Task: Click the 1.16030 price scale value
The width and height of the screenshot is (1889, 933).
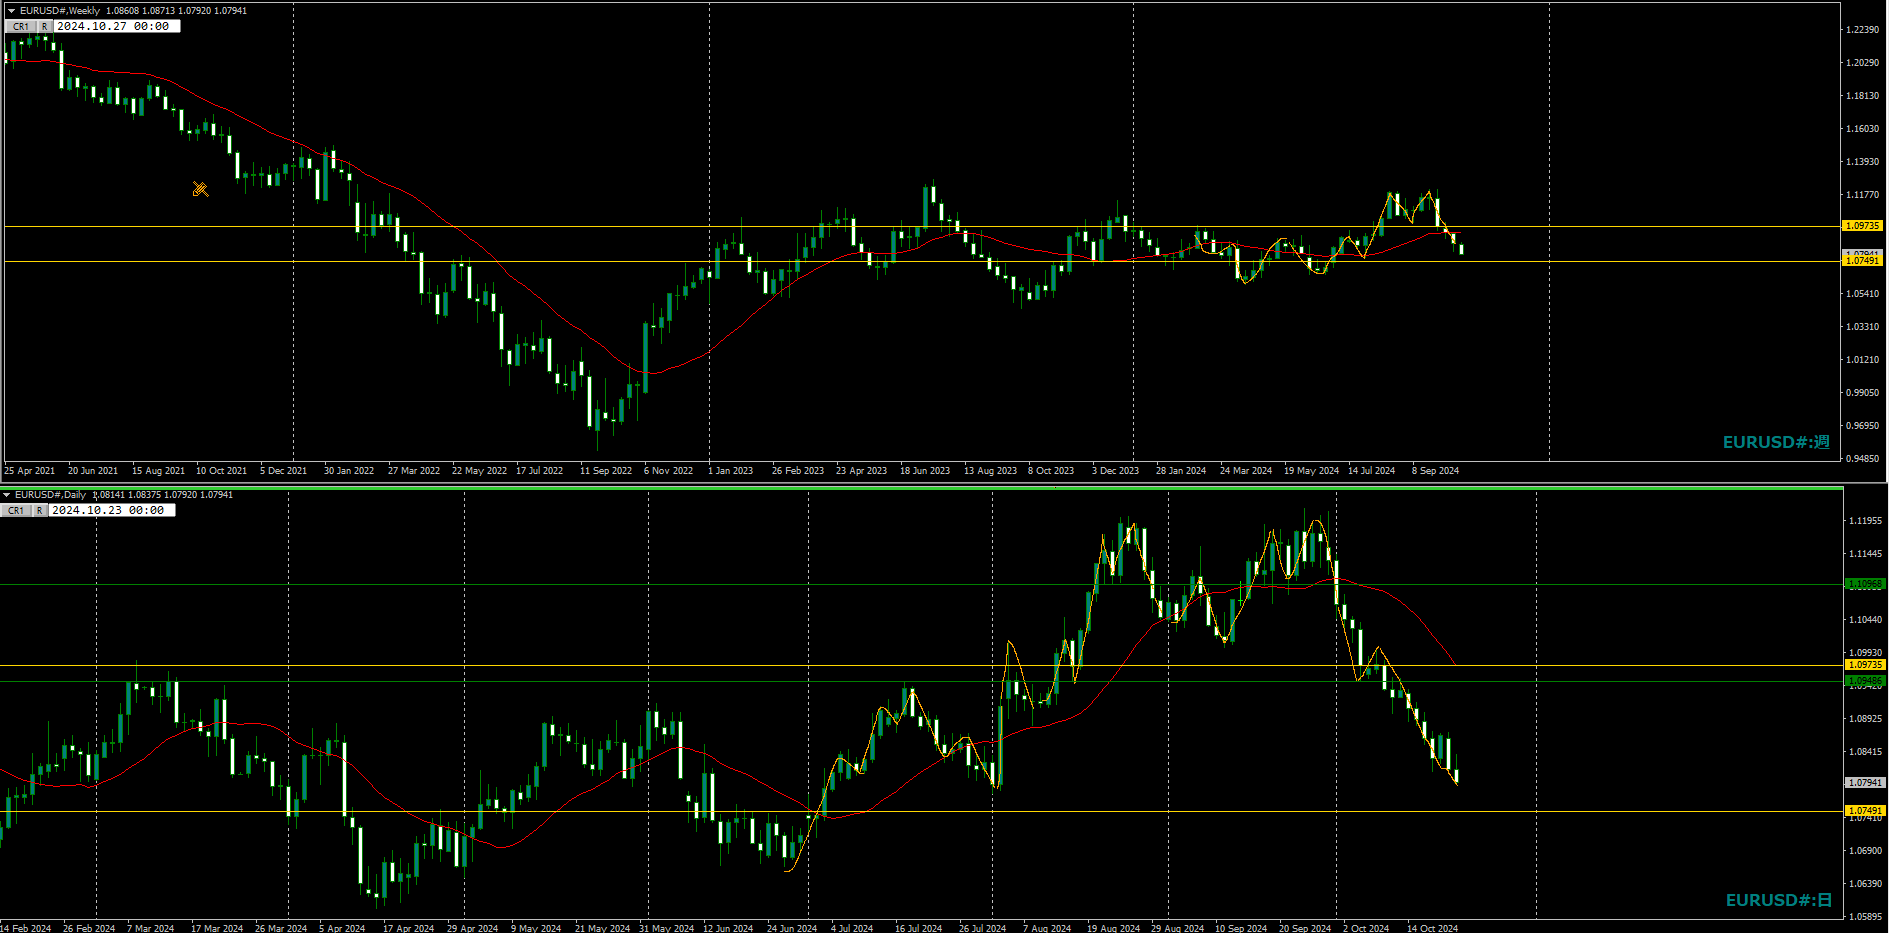Action: pos(1862,129)
